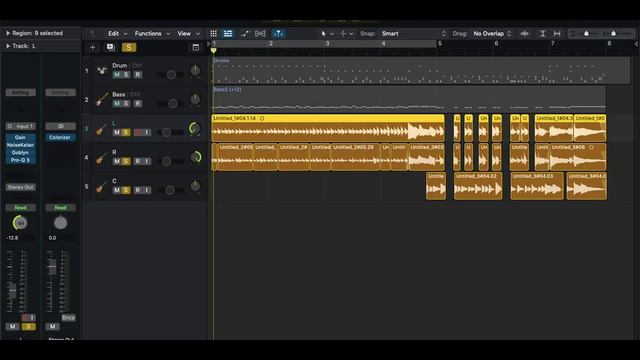
Task: Click the Stereo Out volume fader
Action: [x=52, y=267]
